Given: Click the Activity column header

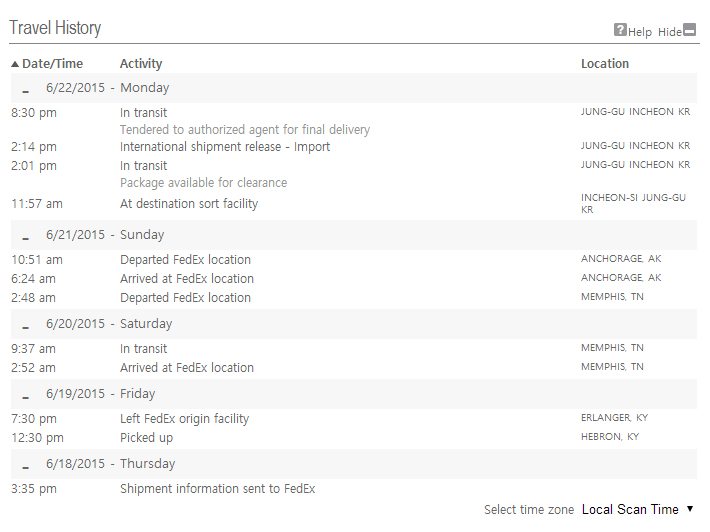Looking at the screenshot, I should tap(141, 64).
